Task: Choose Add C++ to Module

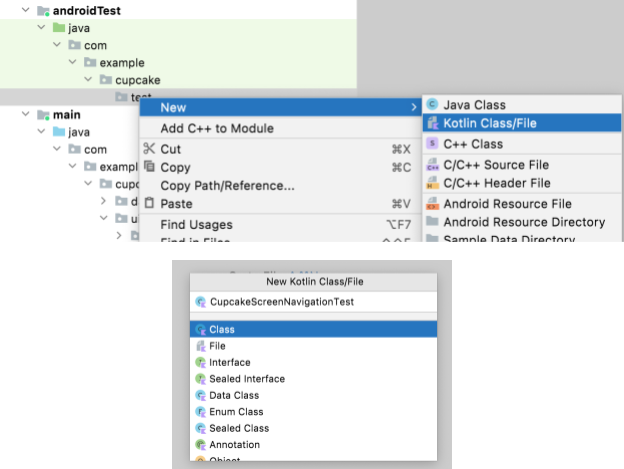Action: coord(216,128)
